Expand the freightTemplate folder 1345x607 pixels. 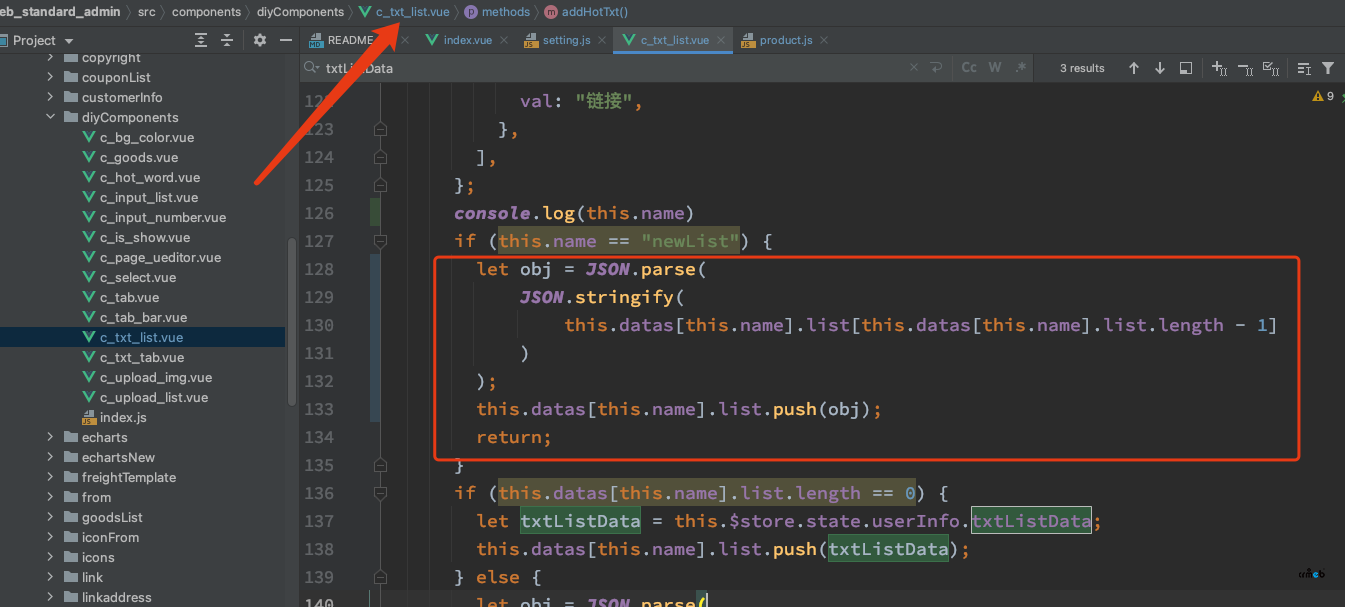coord(50,477)
